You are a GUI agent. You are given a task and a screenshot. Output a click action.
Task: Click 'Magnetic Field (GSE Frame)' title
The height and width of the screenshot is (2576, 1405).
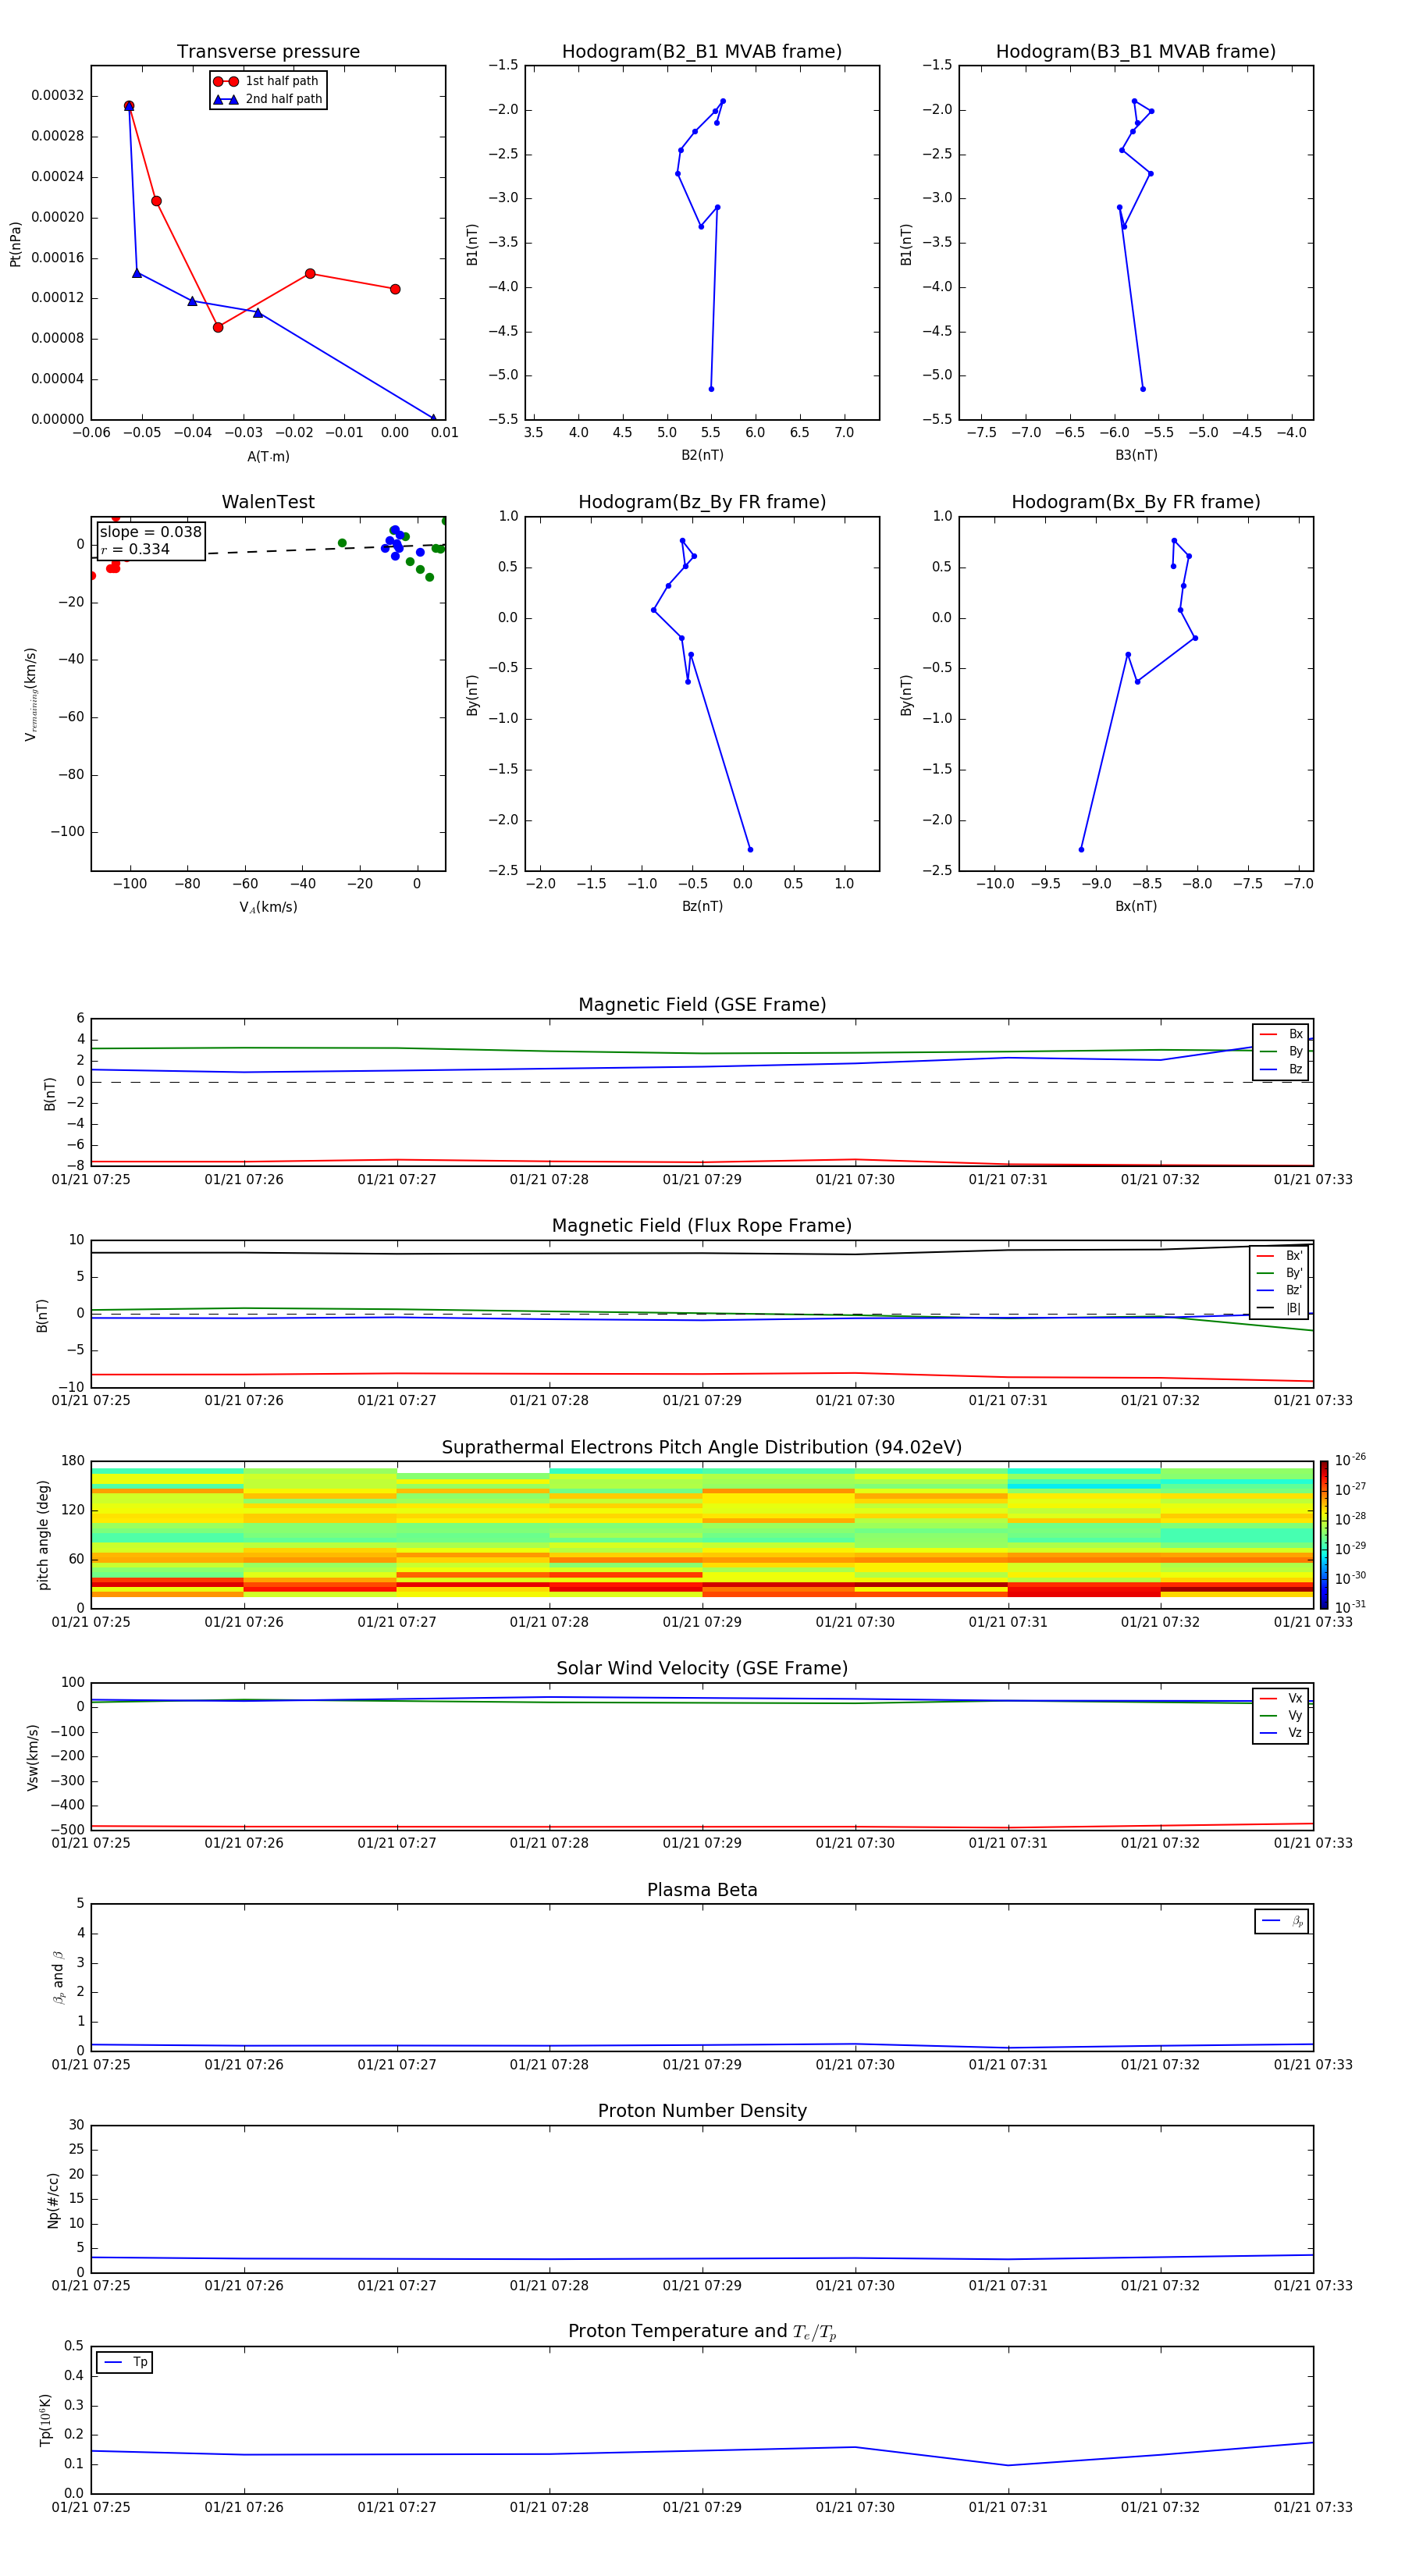702,1005
